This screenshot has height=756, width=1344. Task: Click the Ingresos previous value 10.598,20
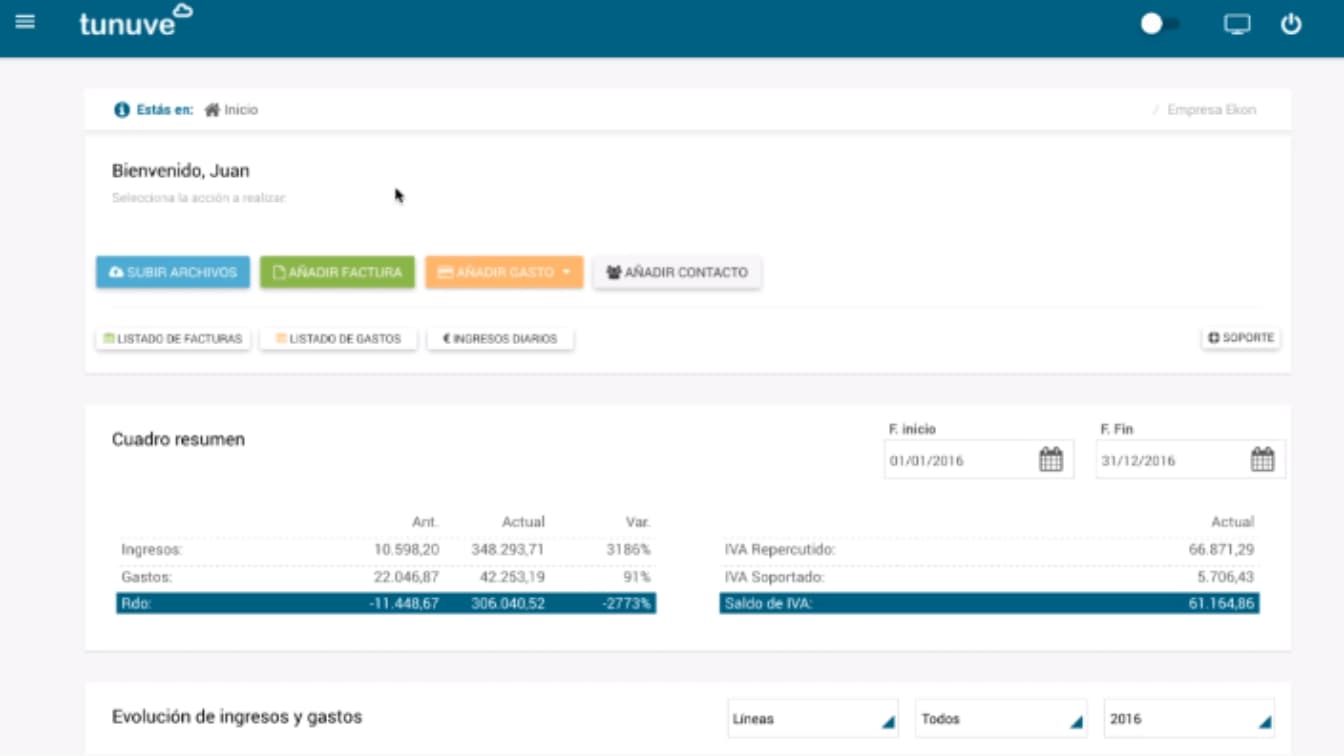click(407, 550)
